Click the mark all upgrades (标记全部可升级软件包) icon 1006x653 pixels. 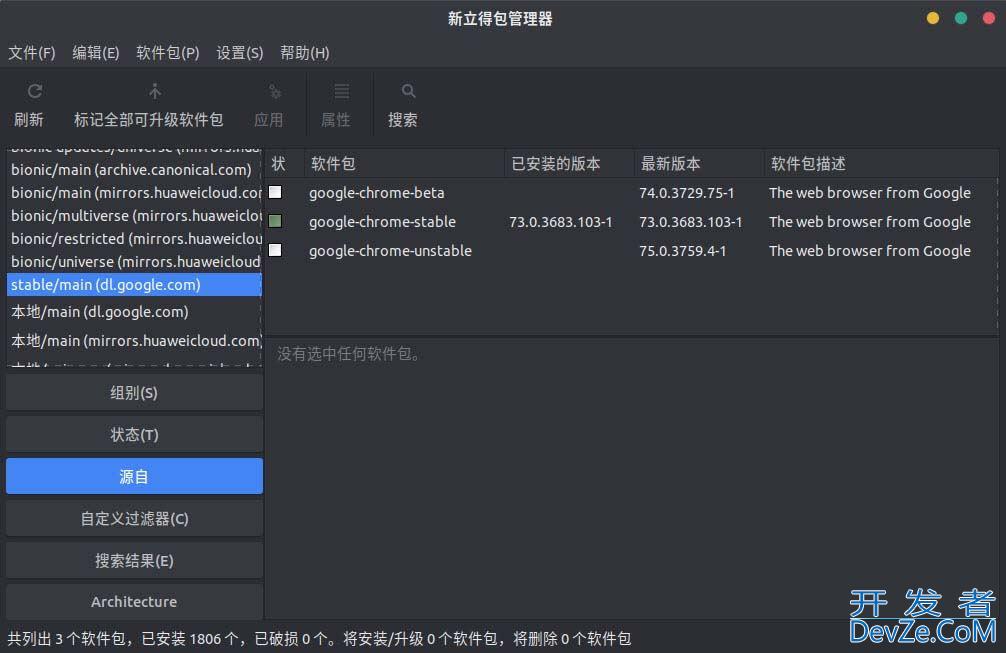[155, 91]
